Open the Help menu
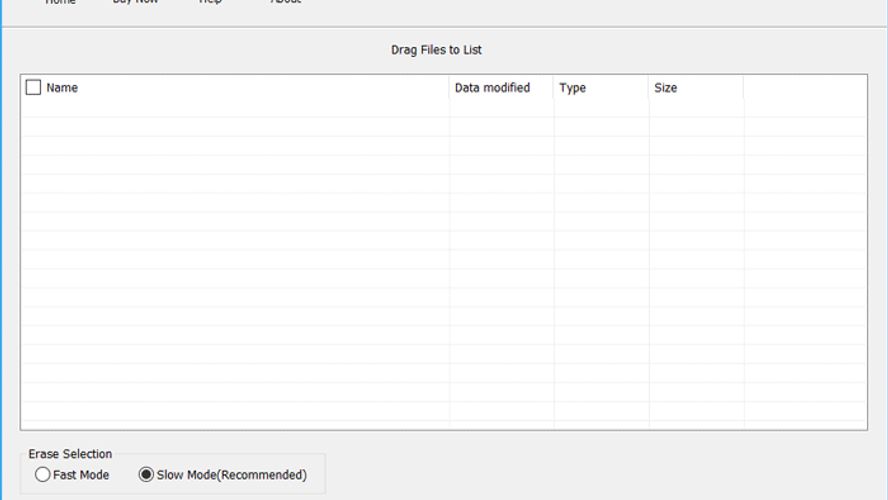This screenshot has width=888, height=500. point(210,2)
